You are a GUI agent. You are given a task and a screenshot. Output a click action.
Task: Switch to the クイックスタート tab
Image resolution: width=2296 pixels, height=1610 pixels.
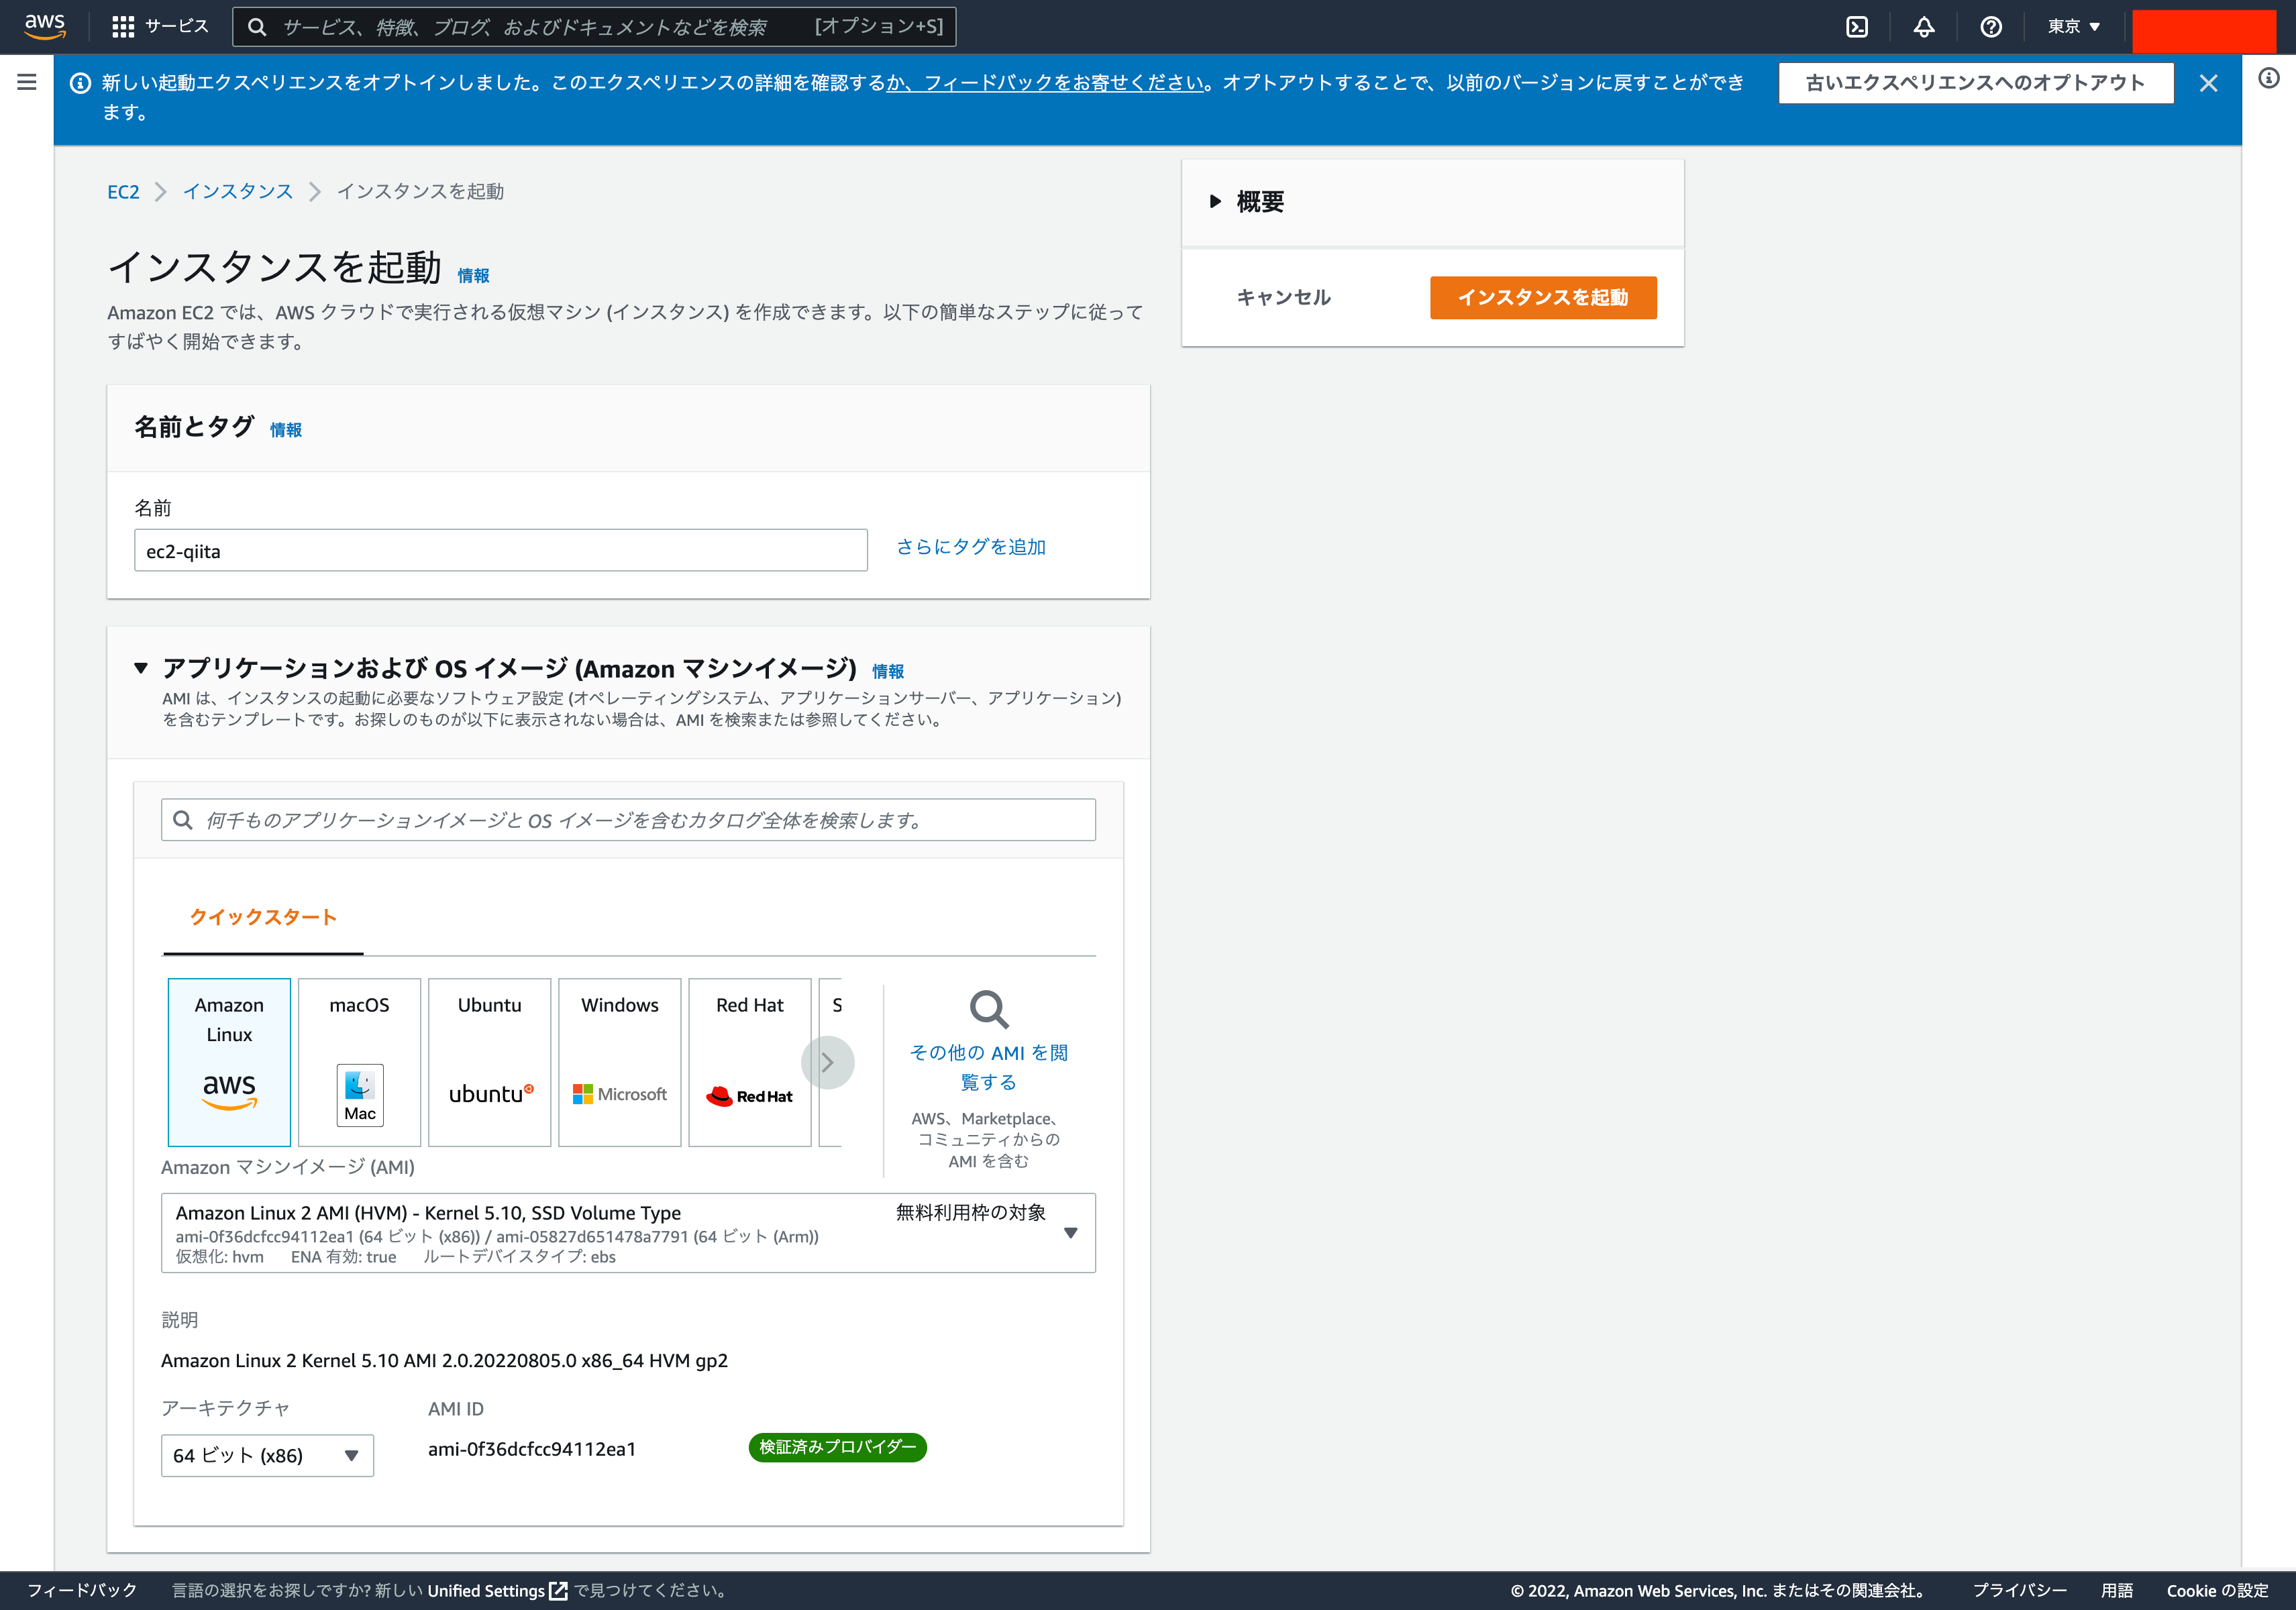tap(262, 916)
